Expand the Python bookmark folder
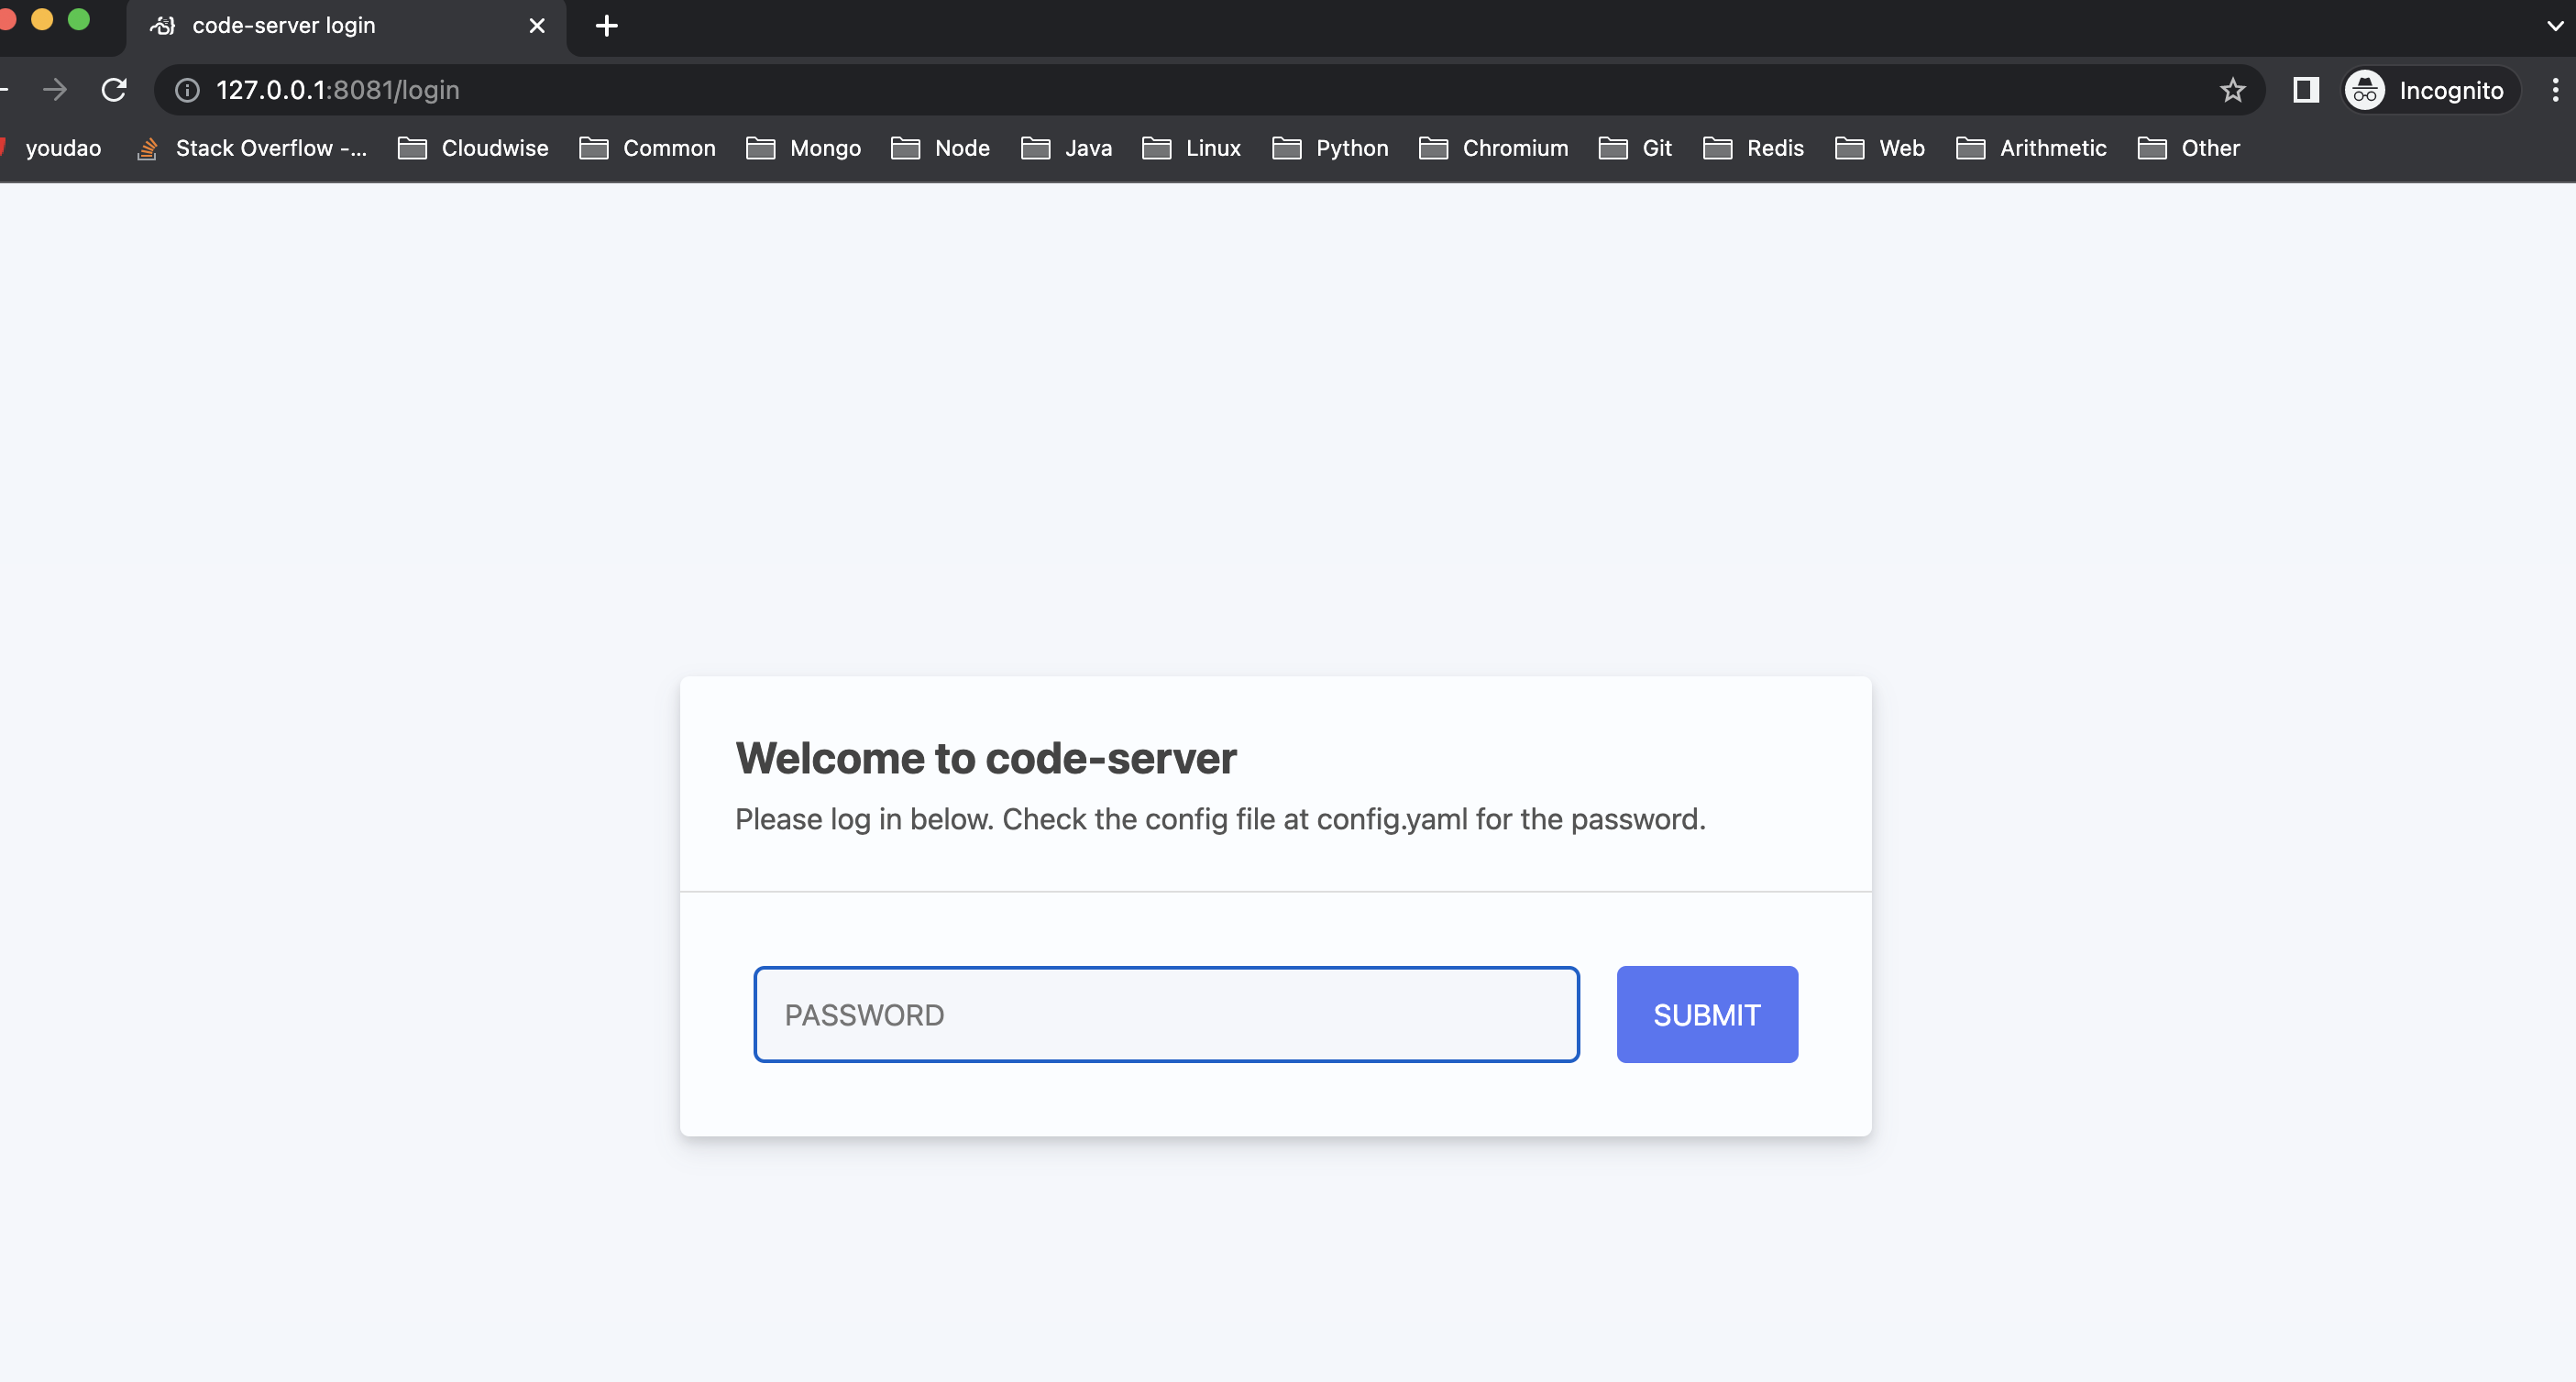This screenshot has height=1382, width=2576. click(1351, 148)
